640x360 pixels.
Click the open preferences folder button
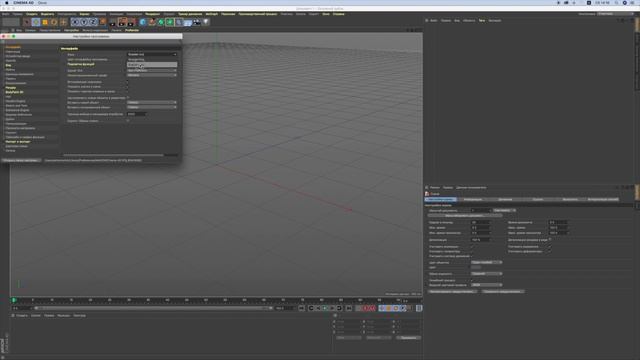click(21, 160)
